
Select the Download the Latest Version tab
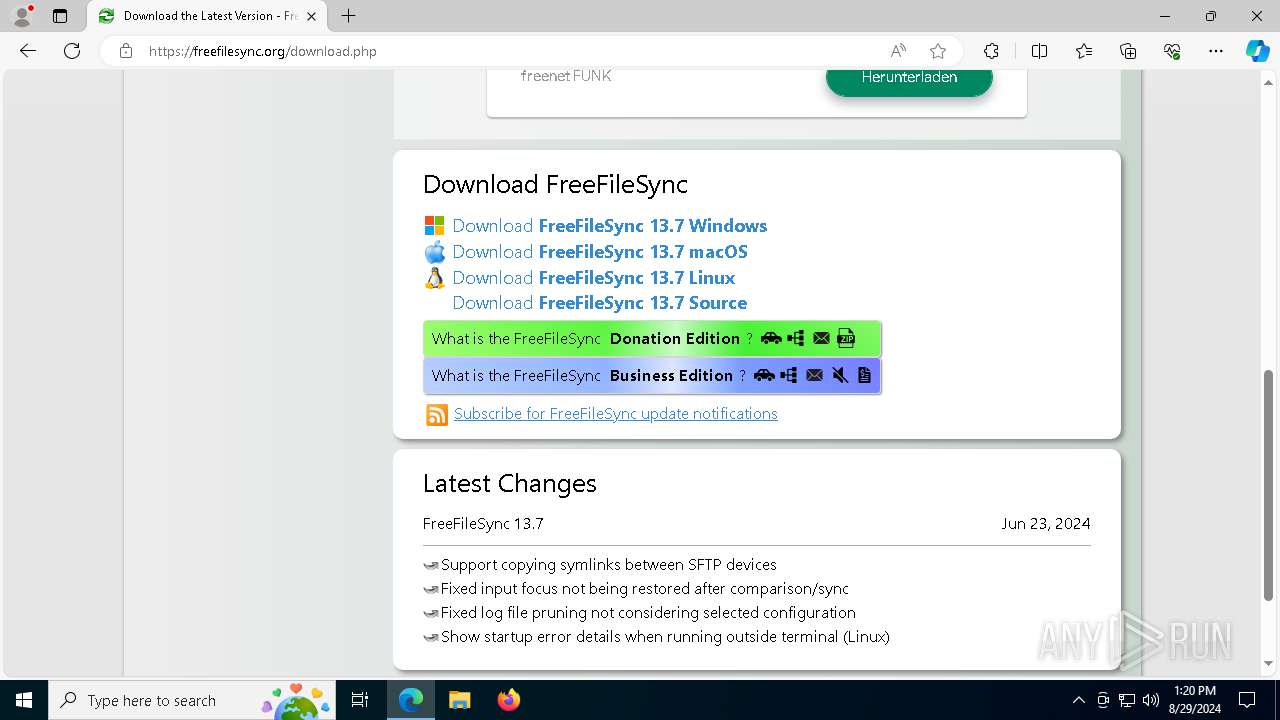(x=207, y=16)
